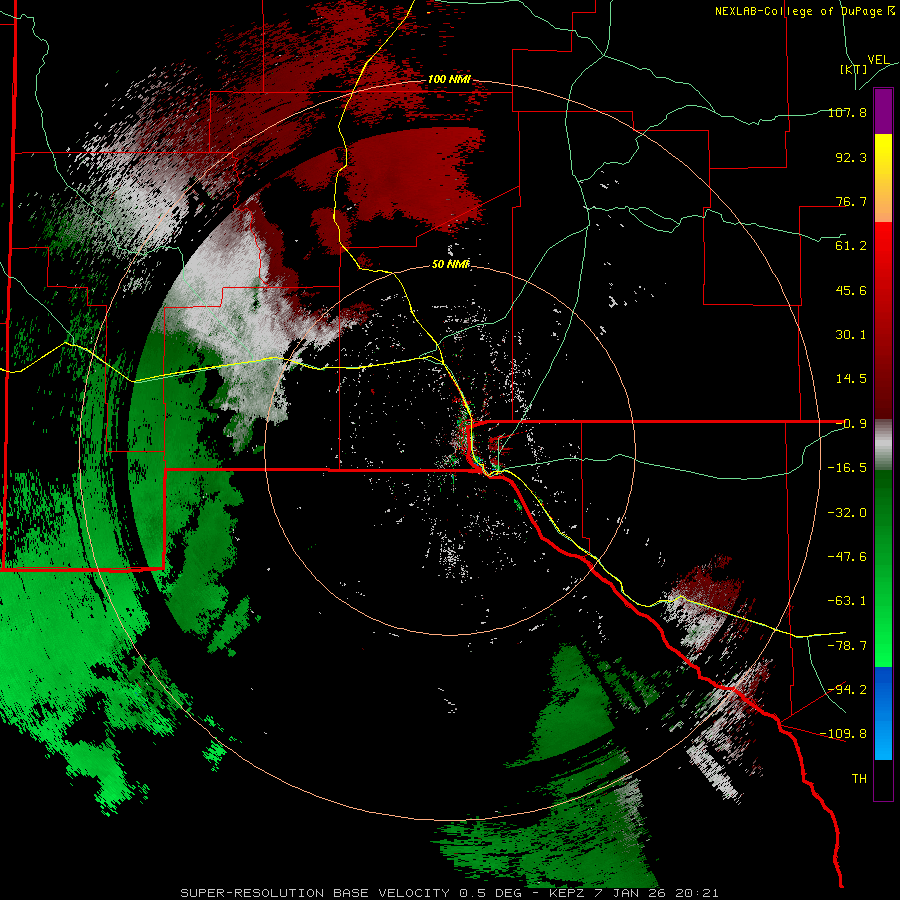Click the -63.1 legend value
Screen dimensions: 900x900
(x=847, y=600)
